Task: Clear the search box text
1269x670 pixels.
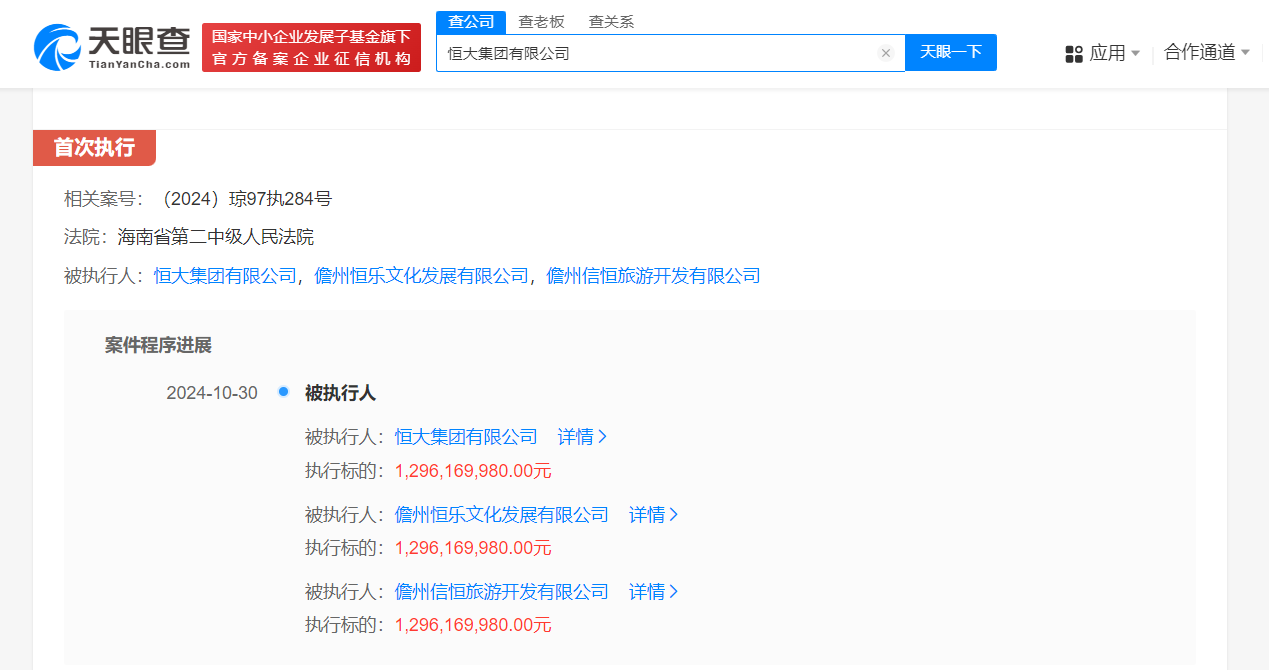Action: point(885,53)
